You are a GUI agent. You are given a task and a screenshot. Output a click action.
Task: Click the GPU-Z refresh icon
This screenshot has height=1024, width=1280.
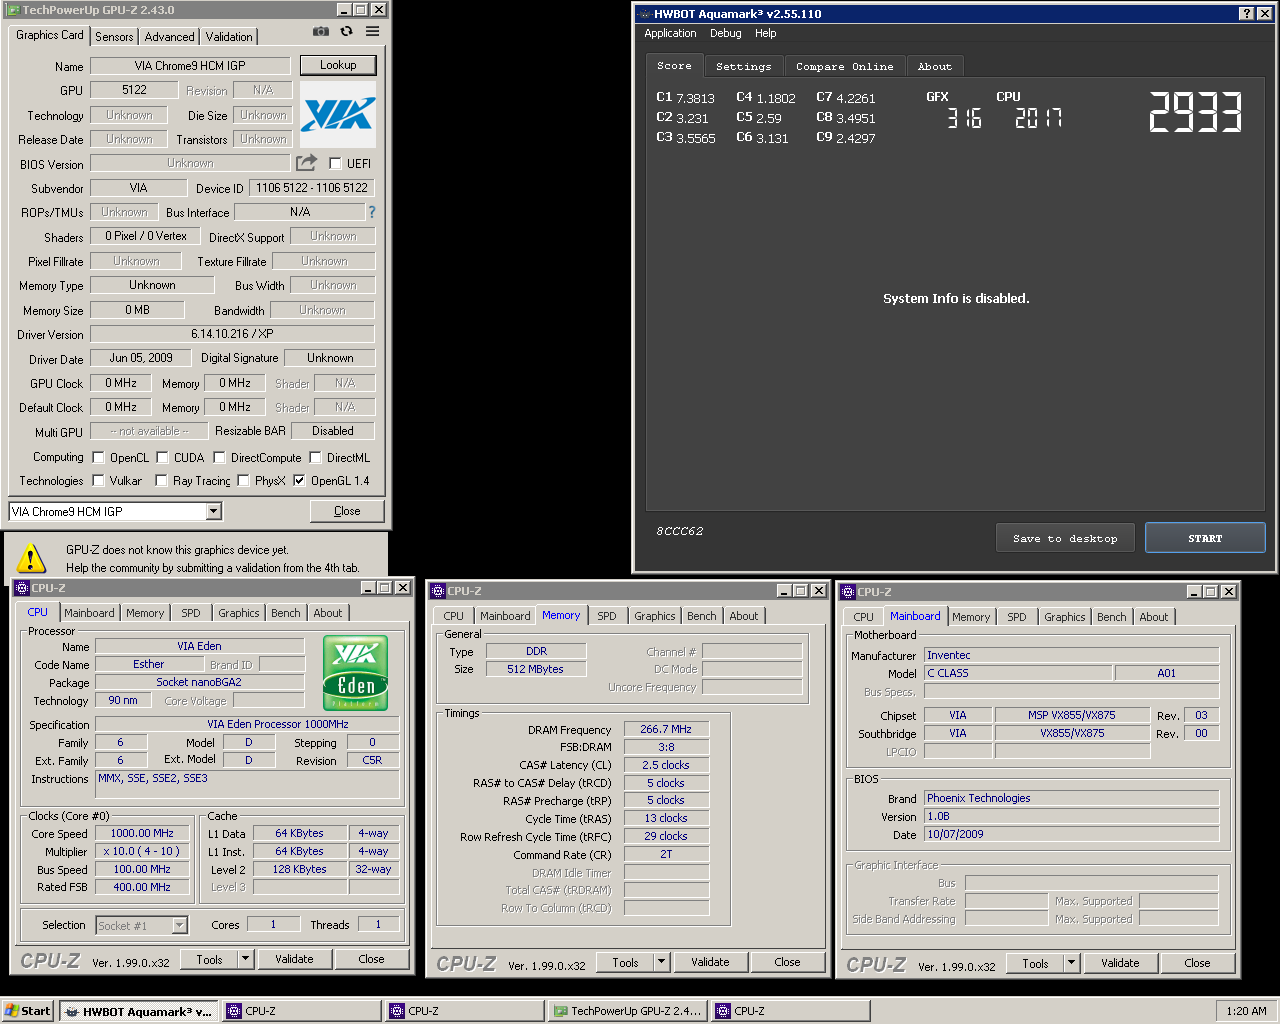(x=346, y=32)
